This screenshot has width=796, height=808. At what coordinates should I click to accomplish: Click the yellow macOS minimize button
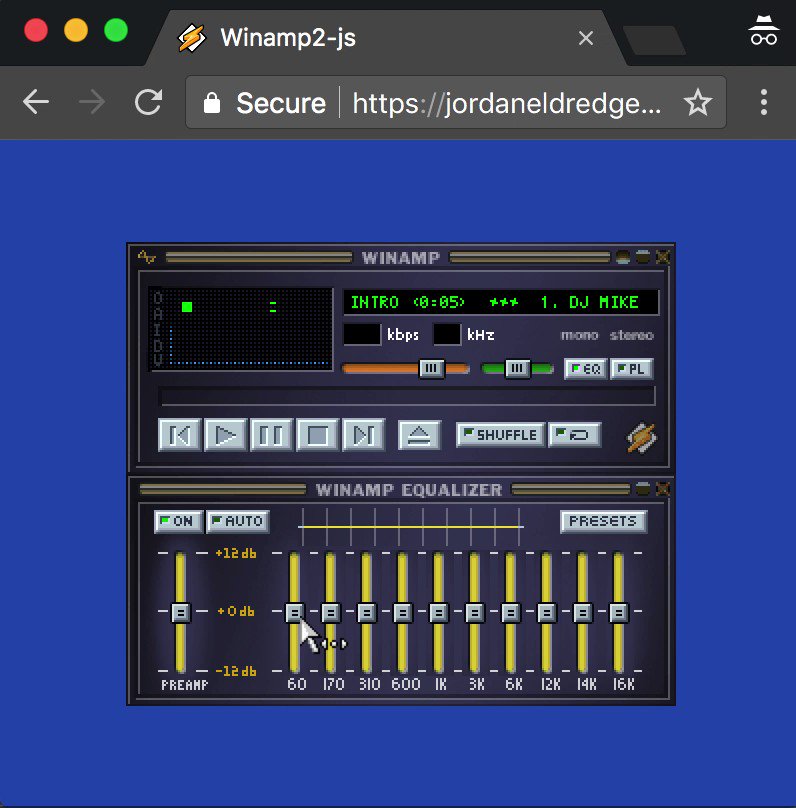[x=76, y=30]
